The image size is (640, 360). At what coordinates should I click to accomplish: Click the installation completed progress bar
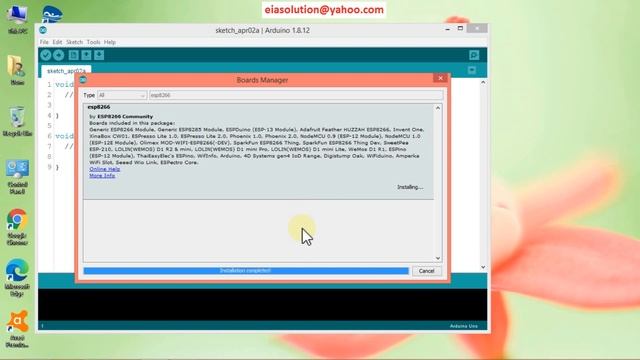click(x=246, y=271)
